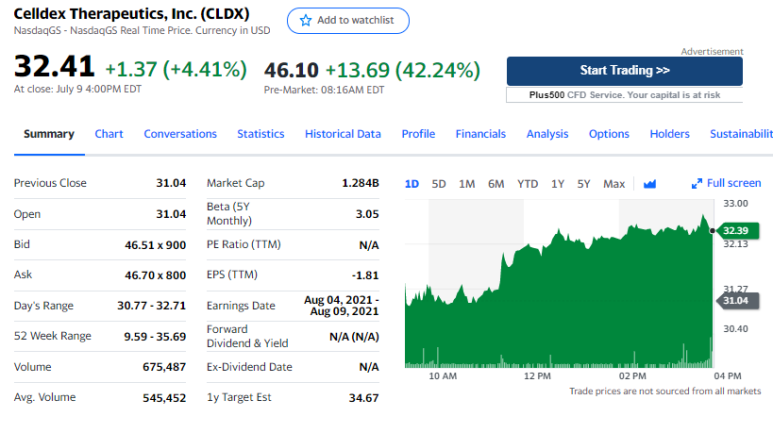
Task: Switch chart to 6M range
Action: (x=496, y=184)
